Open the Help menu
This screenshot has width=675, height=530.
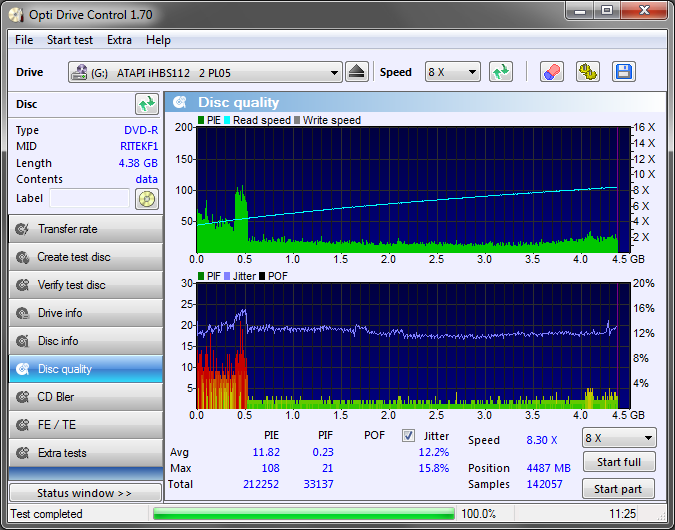pyautogui.click(x=158, y=40)
